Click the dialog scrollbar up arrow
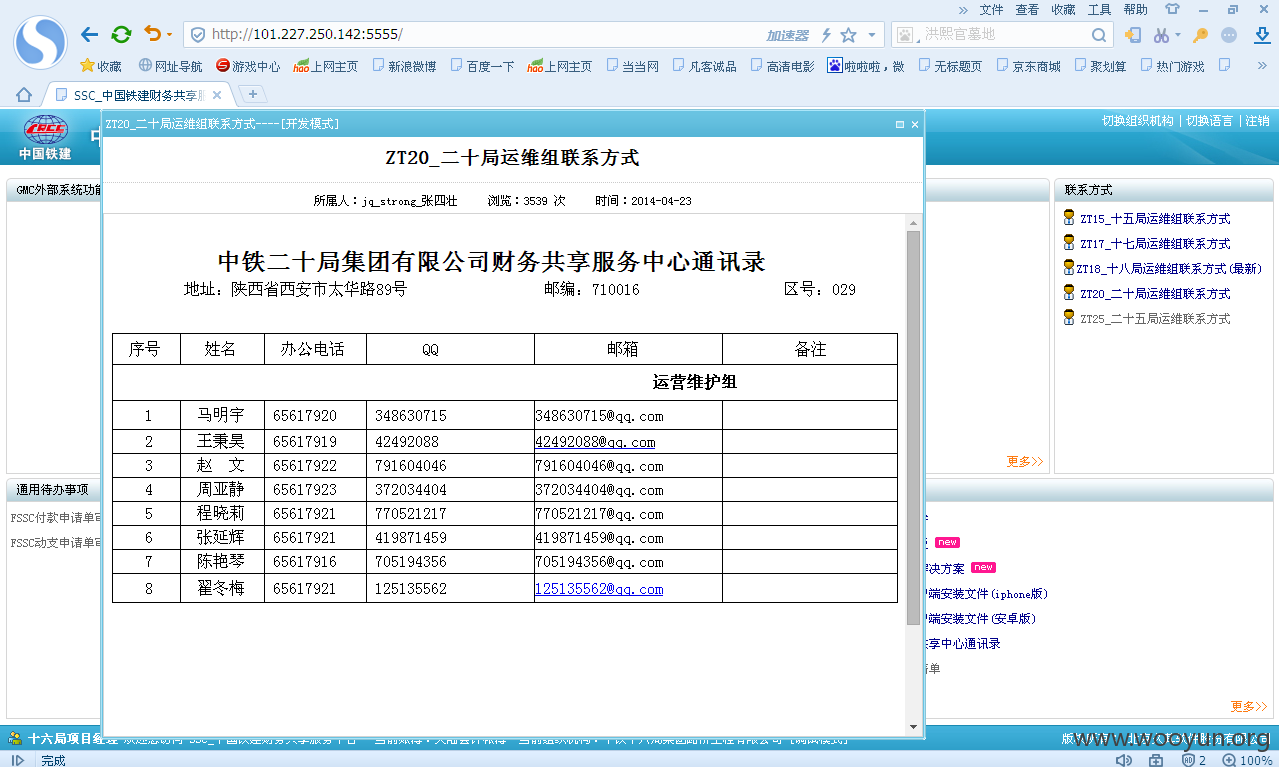 913,222
